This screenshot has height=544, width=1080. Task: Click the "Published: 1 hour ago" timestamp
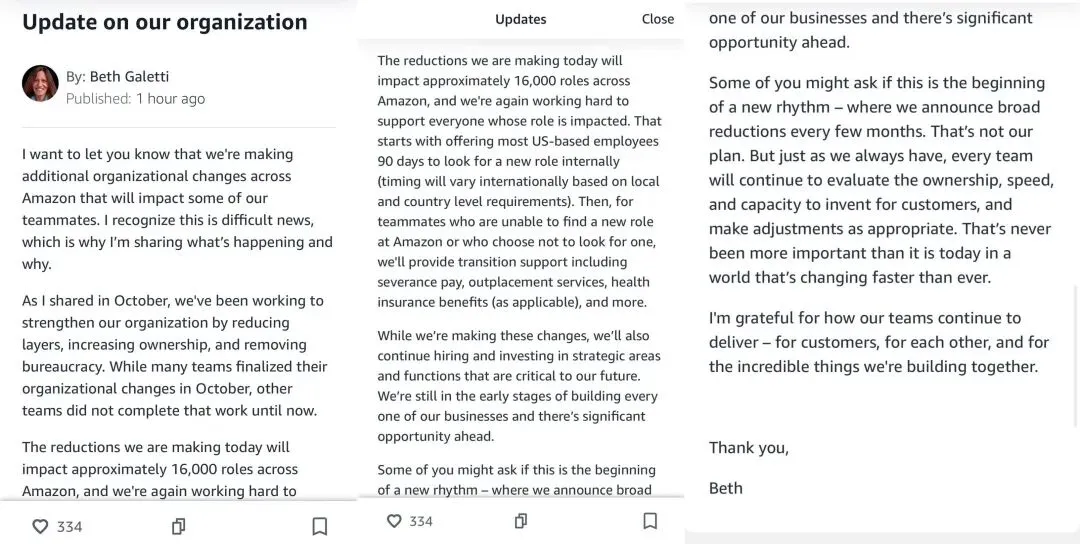click(135, 98)
